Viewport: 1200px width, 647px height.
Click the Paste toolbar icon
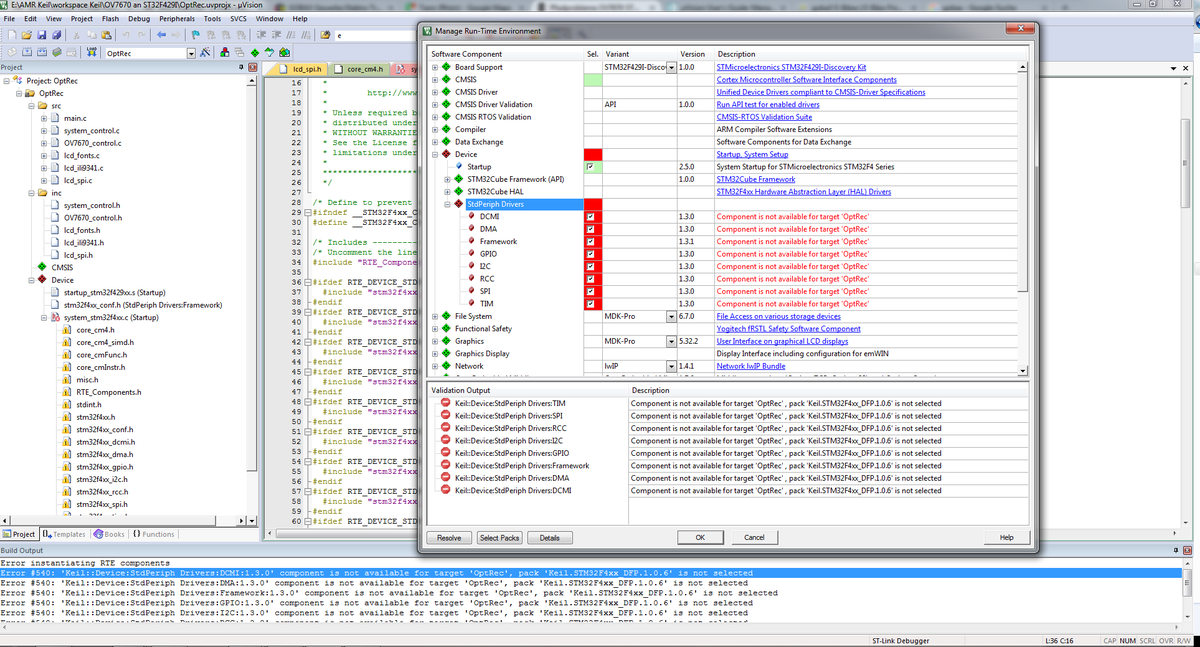(106, 35)
